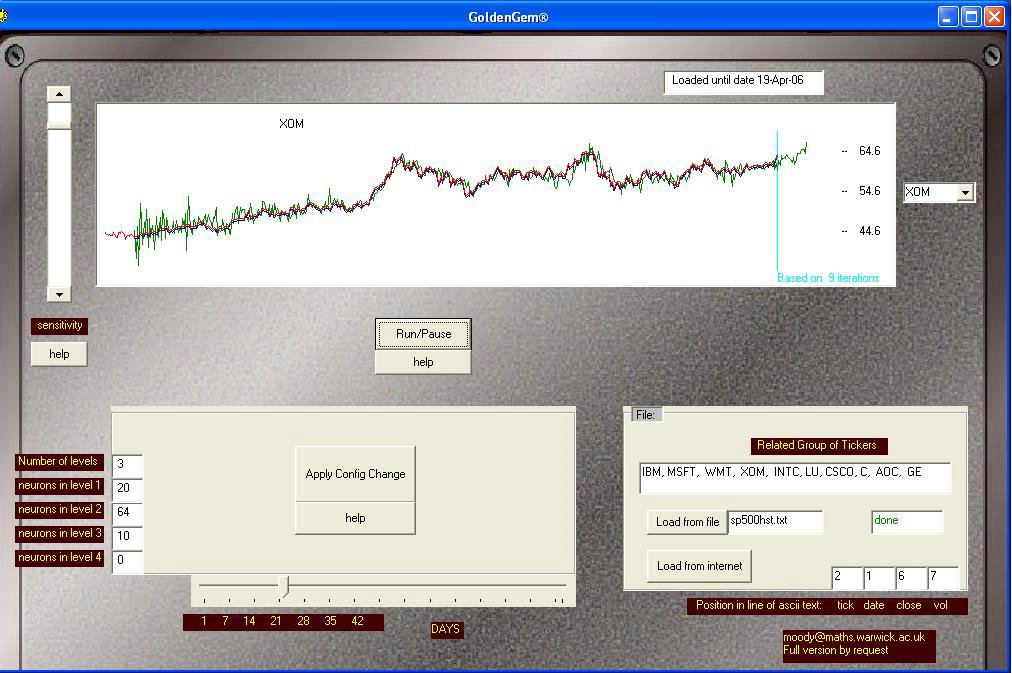The width and height of the screenshot is (1012, 673).
Task: Click neurons in level 3 input
Action: coord(127,537)
